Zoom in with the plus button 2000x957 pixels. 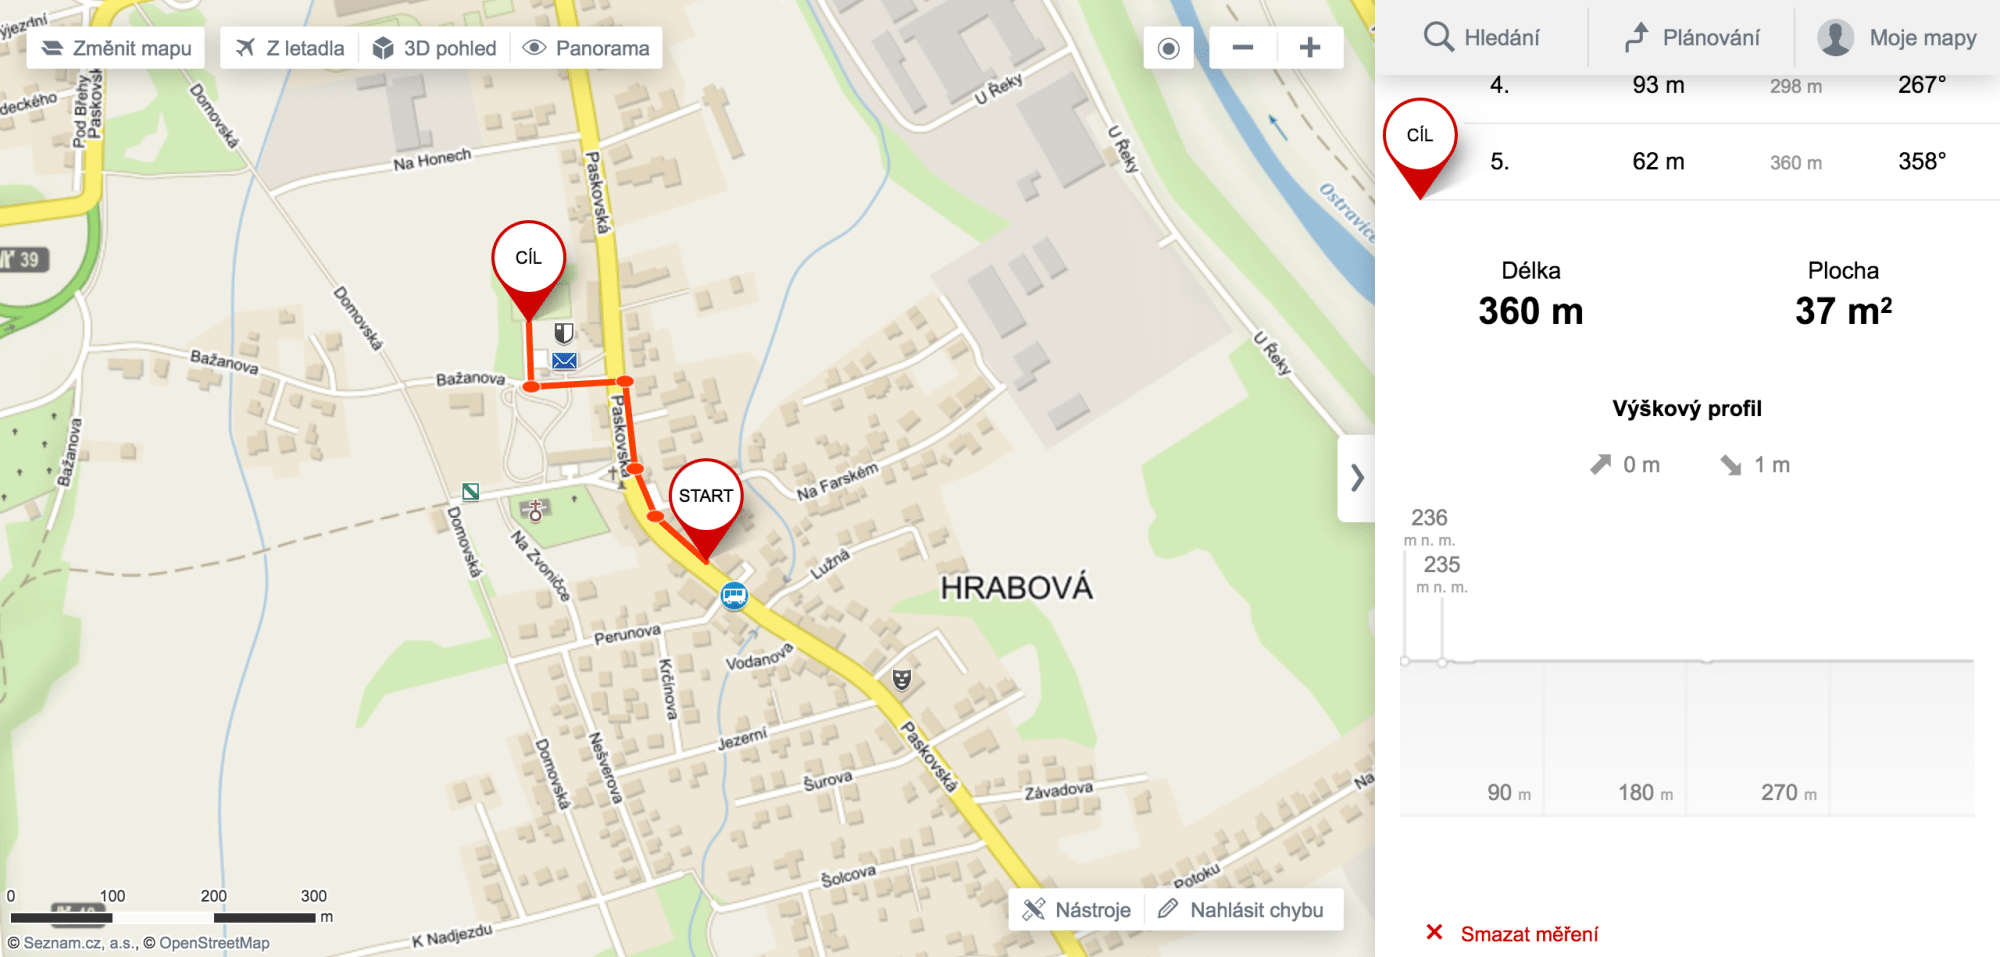pos(1310,47)
